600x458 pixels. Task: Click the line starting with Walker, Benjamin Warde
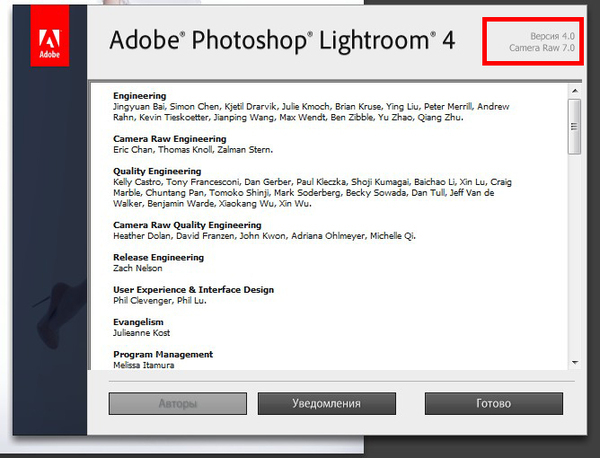[212, 204]
